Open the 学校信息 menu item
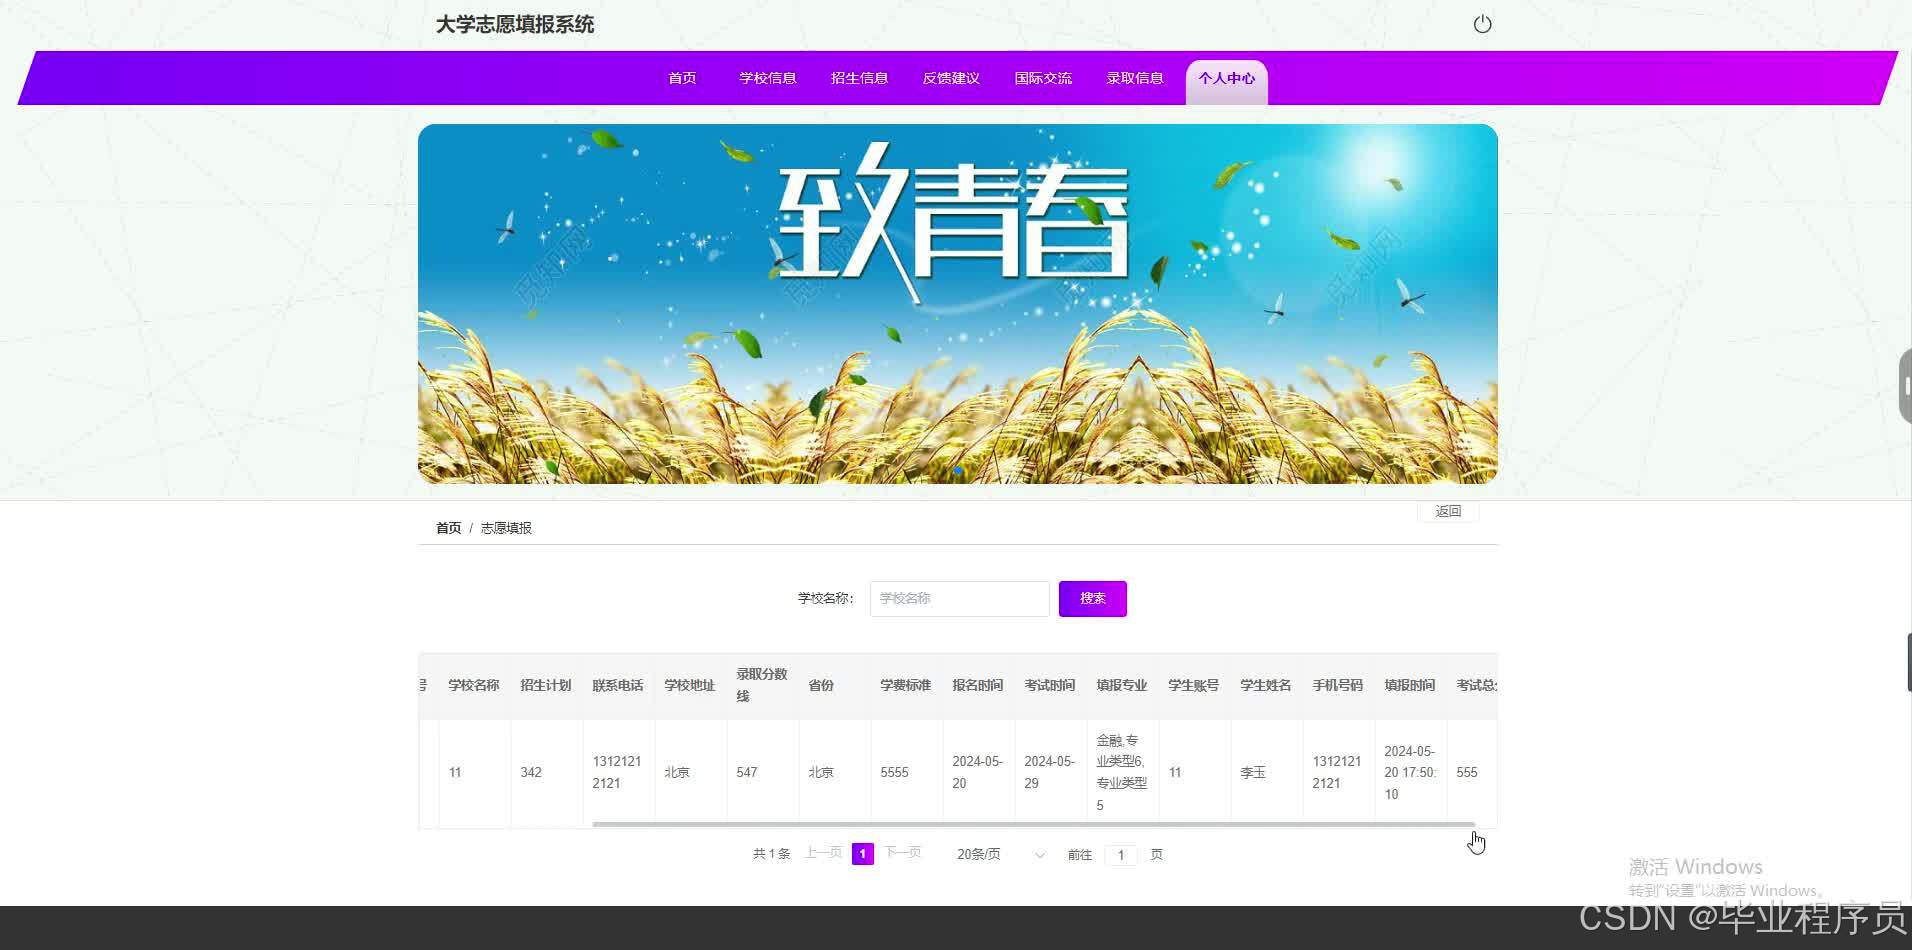 coord(767,78)
